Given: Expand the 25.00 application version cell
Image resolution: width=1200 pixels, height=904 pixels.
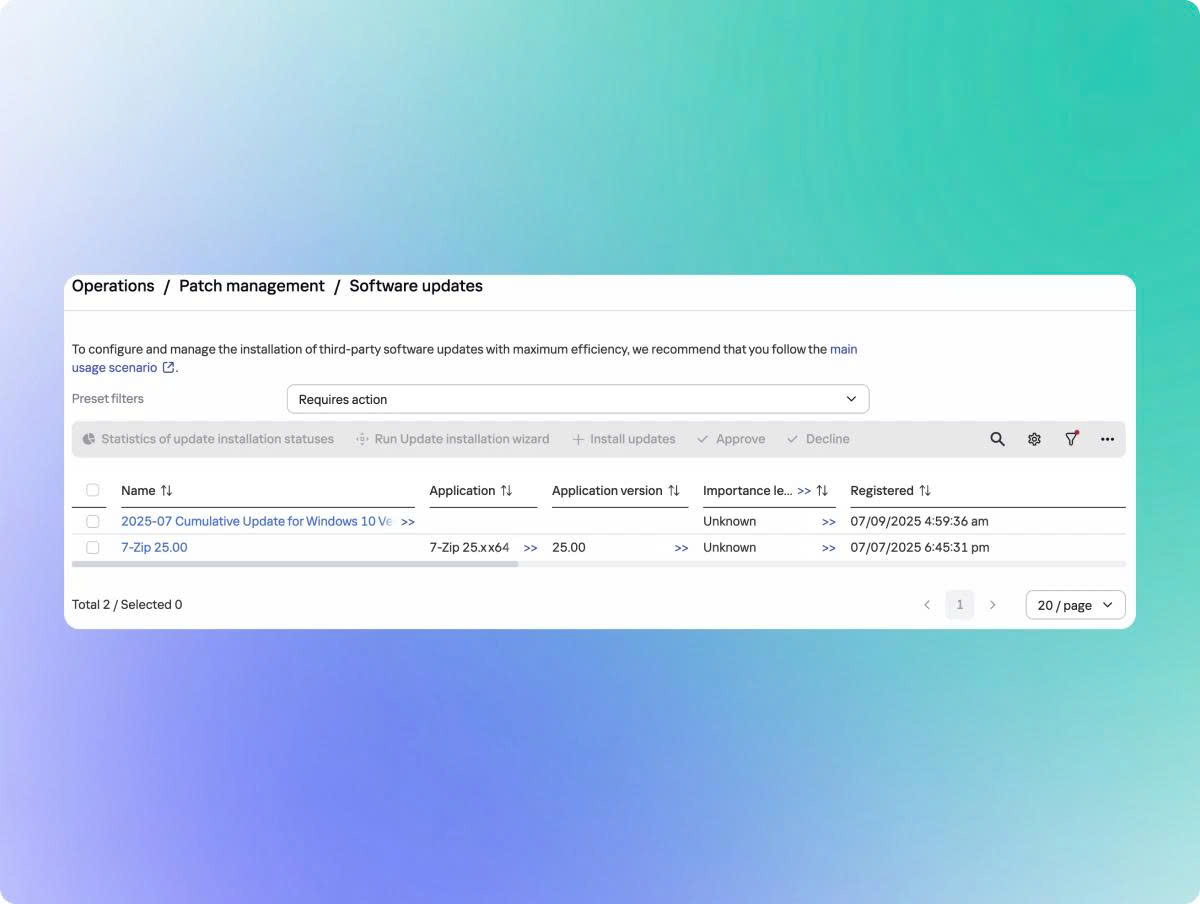Looking at the screenshot, I should [x=681, y=548].
